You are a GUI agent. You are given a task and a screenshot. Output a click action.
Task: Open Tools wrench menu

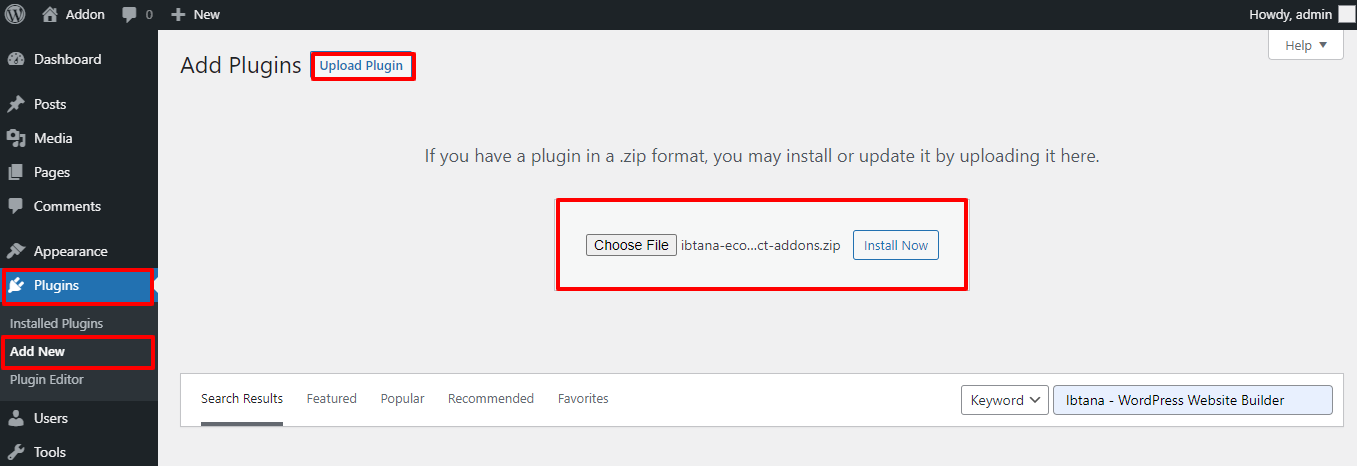pyautogui.click(x=15, y=452)
